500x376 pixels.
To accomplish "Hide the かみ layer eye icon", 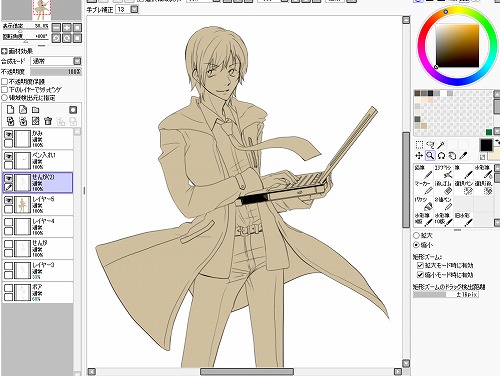I will pos(9,134).
